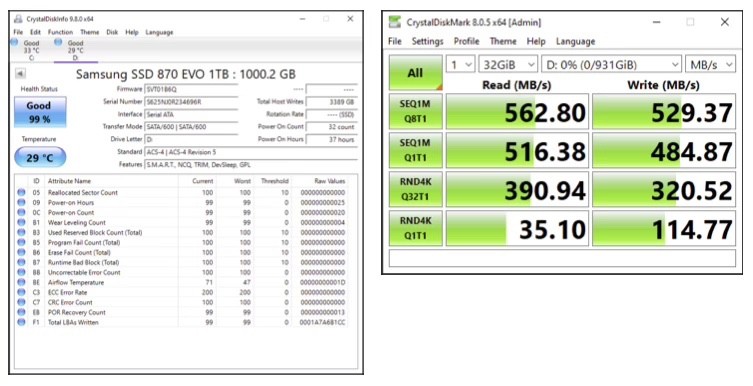Click the status icon for Total LBAs Written
Image resolution: width=753 pixels, height=386 pixels.
click(x=21, y=322)
